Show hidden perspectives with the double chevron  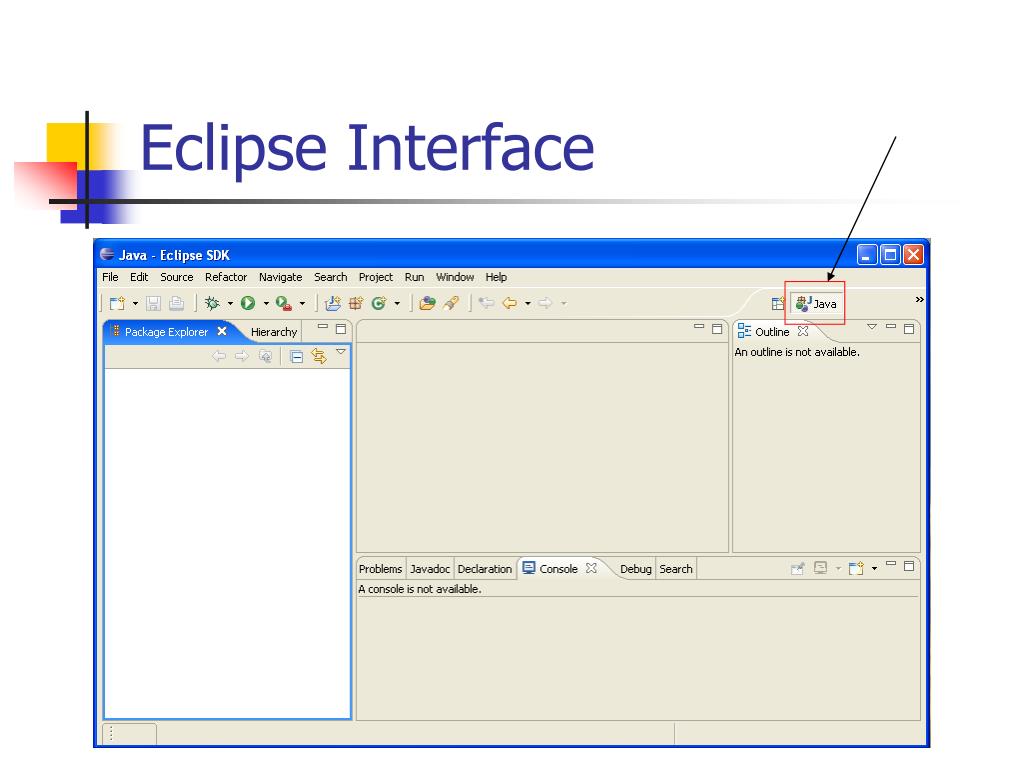click(920, 299)
